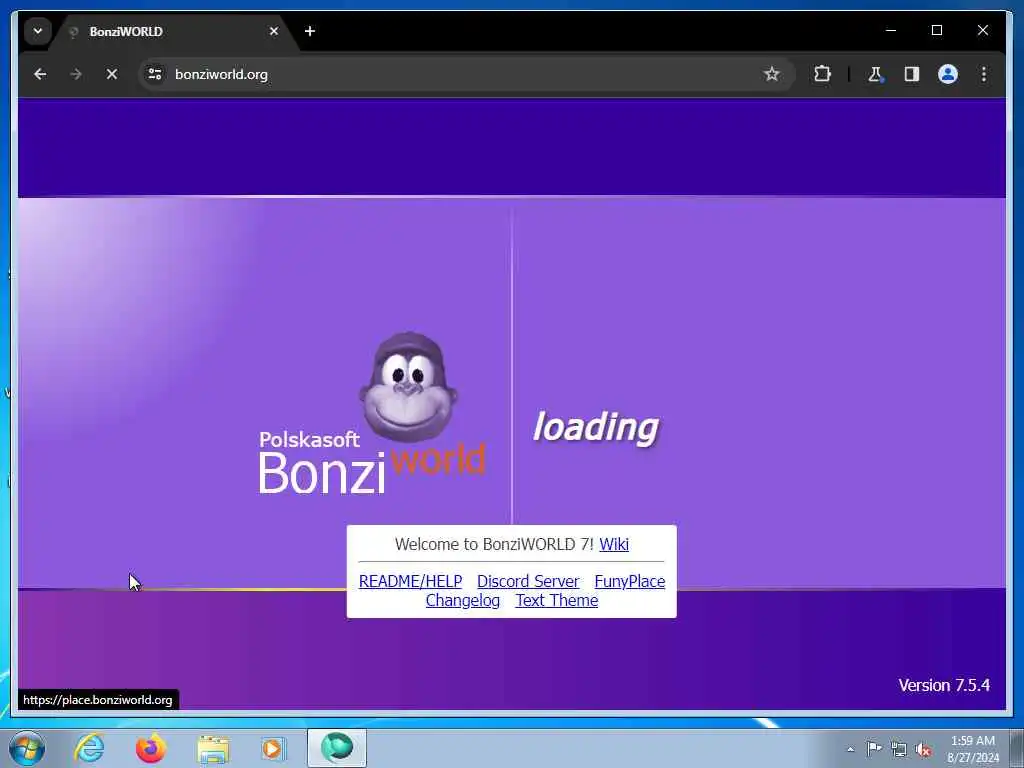Click the muted volume tray icon
The image size is (1024, 768).
pos(923,749)
